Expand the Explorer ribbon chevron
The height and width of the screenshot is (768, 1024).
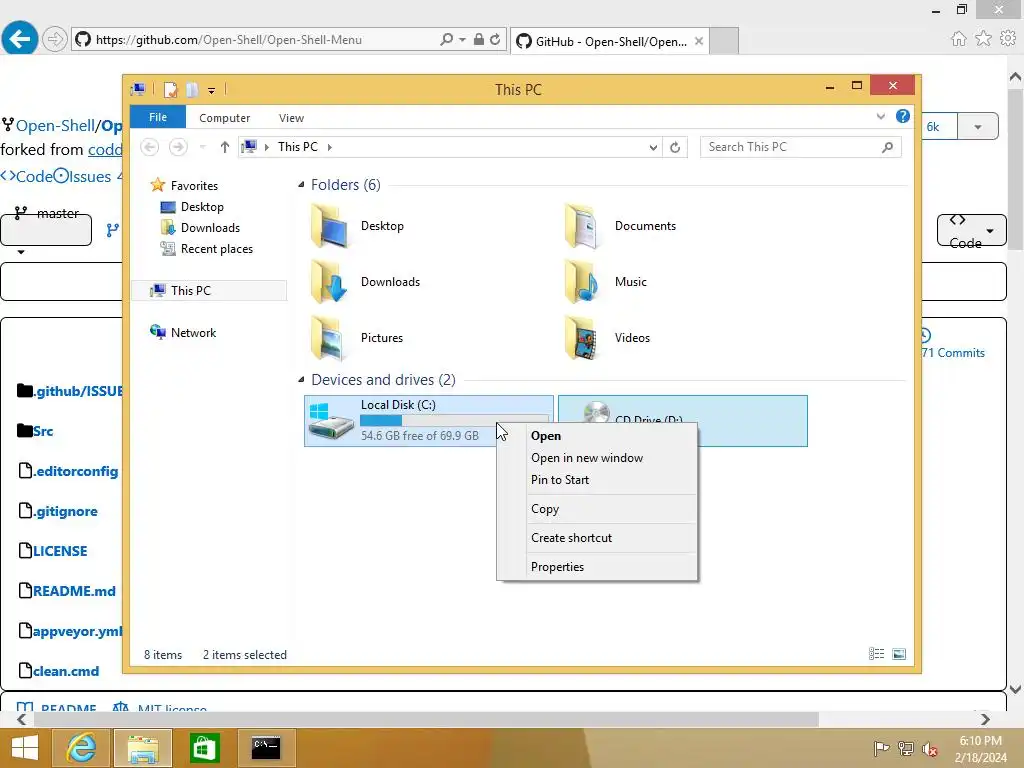[880, 116]
